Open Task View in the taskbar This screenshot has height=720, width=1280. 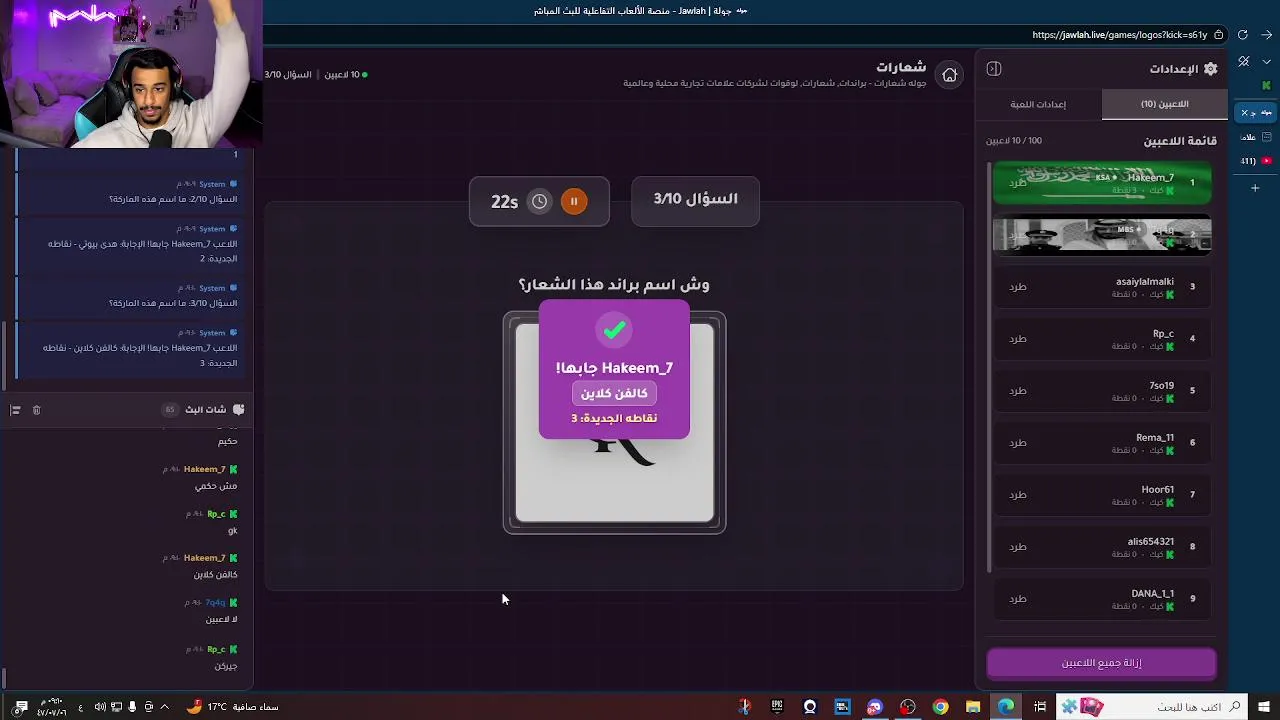(1040, 707)
